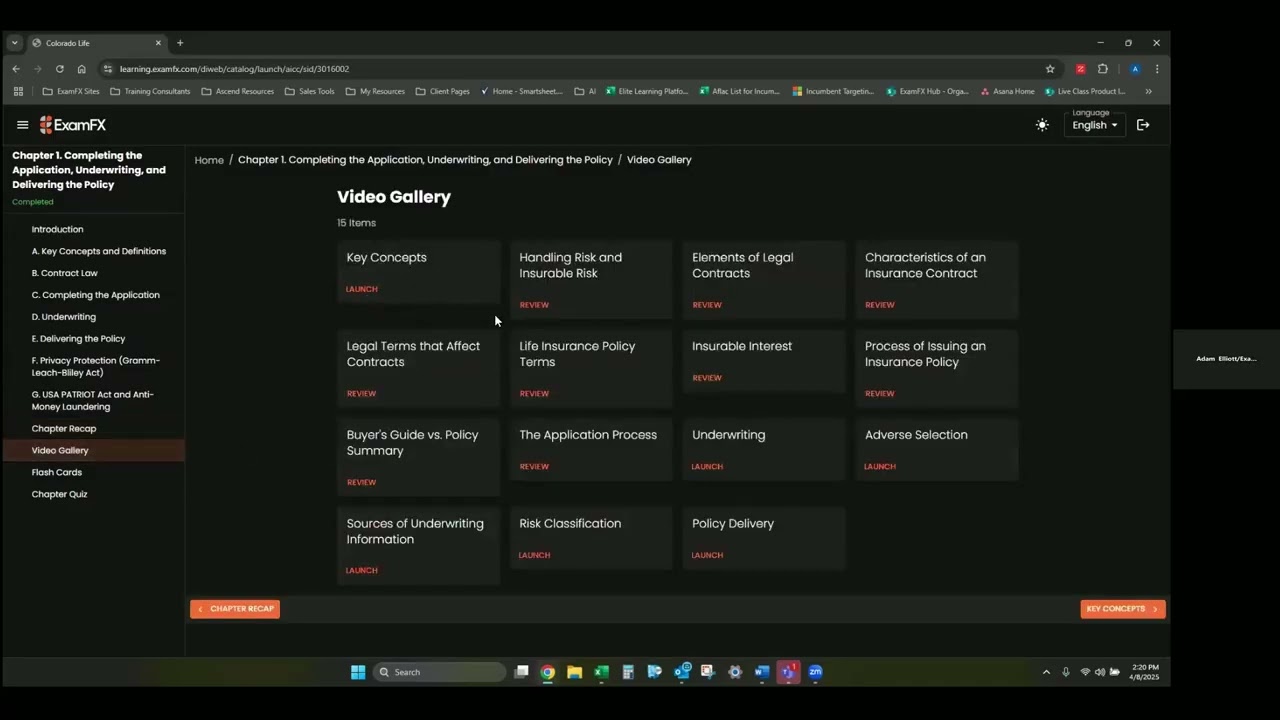1280x720 pixels.
Task: Review Life Insurance Policy Terms video
Action: tap(534, 394)
